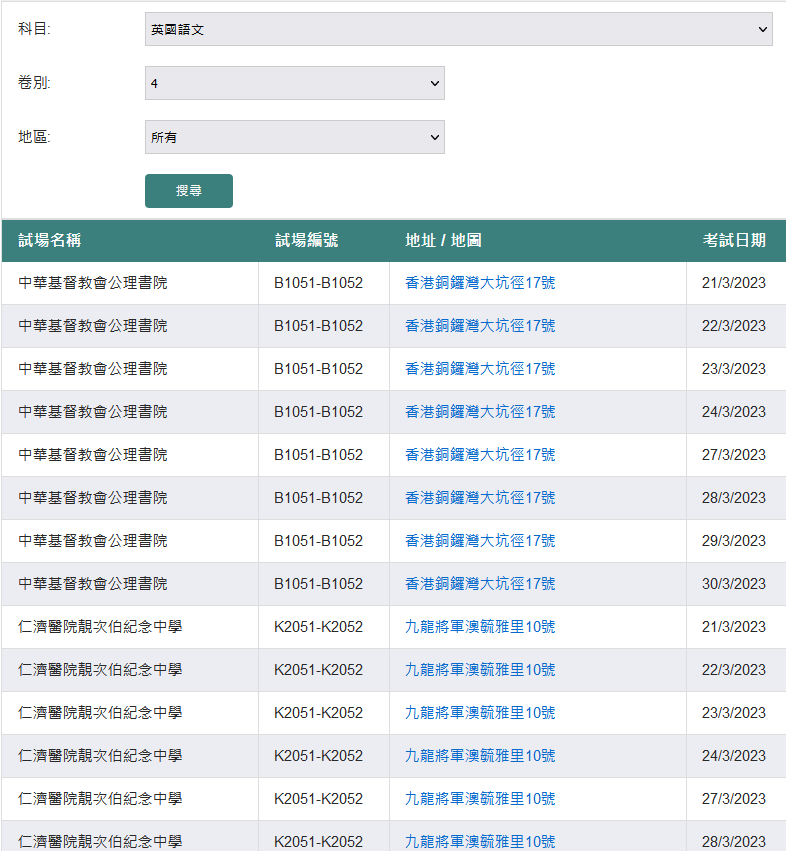Click the 卷別 field label
This screenshot has width=786, height=851.
pyautogui.click(x=34, y=82)
